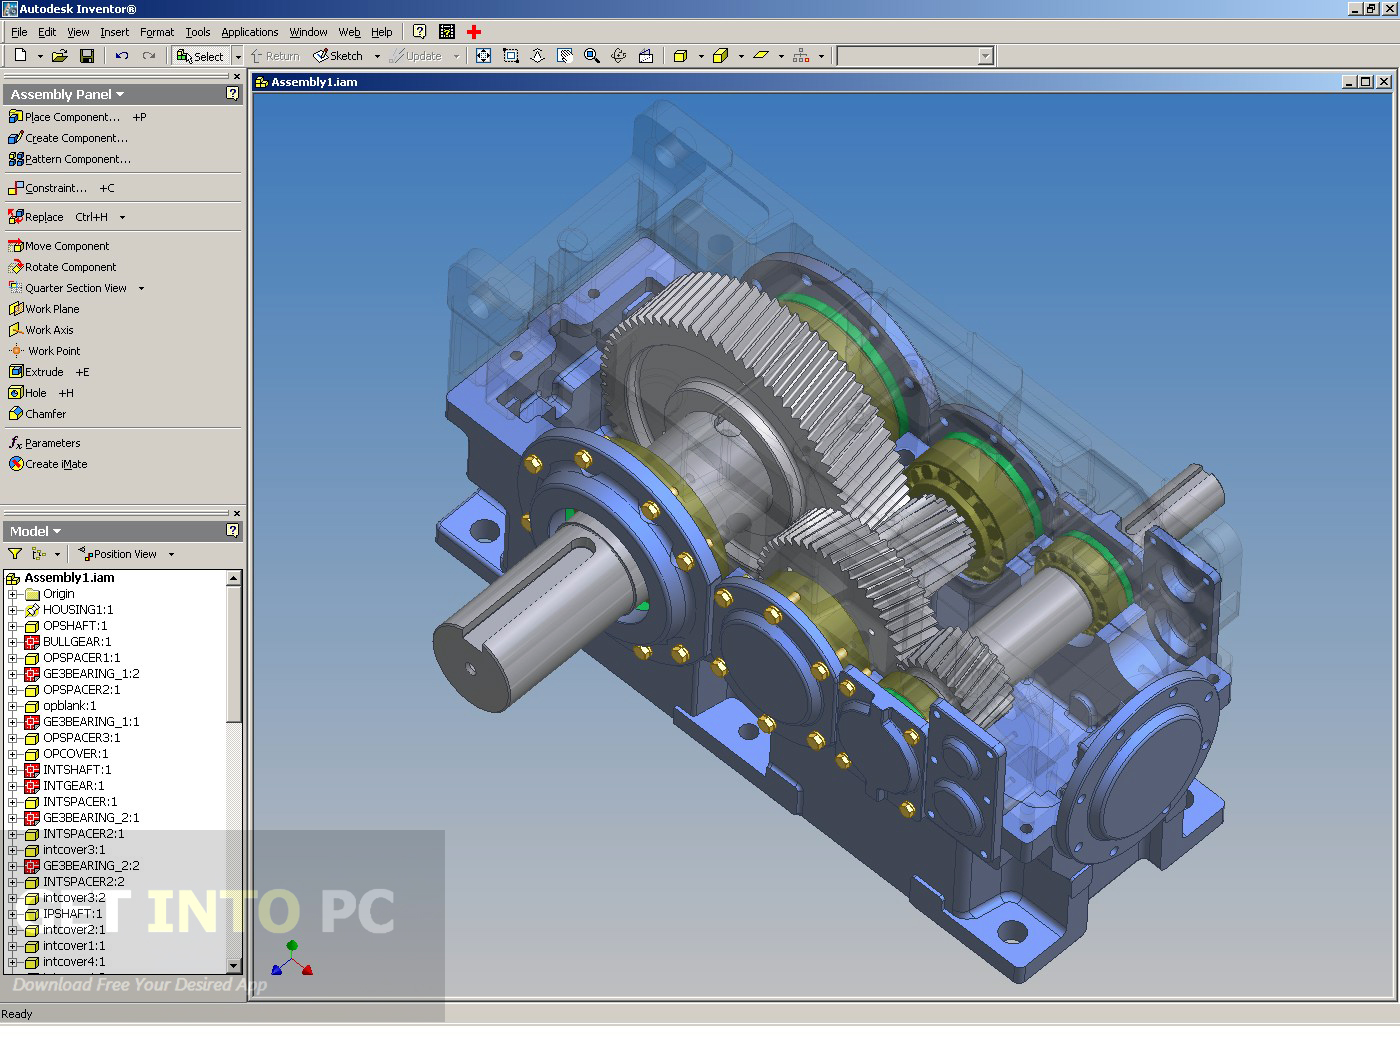Open the Assembly Panel dropdown header
Screen dimensions: 1400x1050
click(x=67, y=94)
